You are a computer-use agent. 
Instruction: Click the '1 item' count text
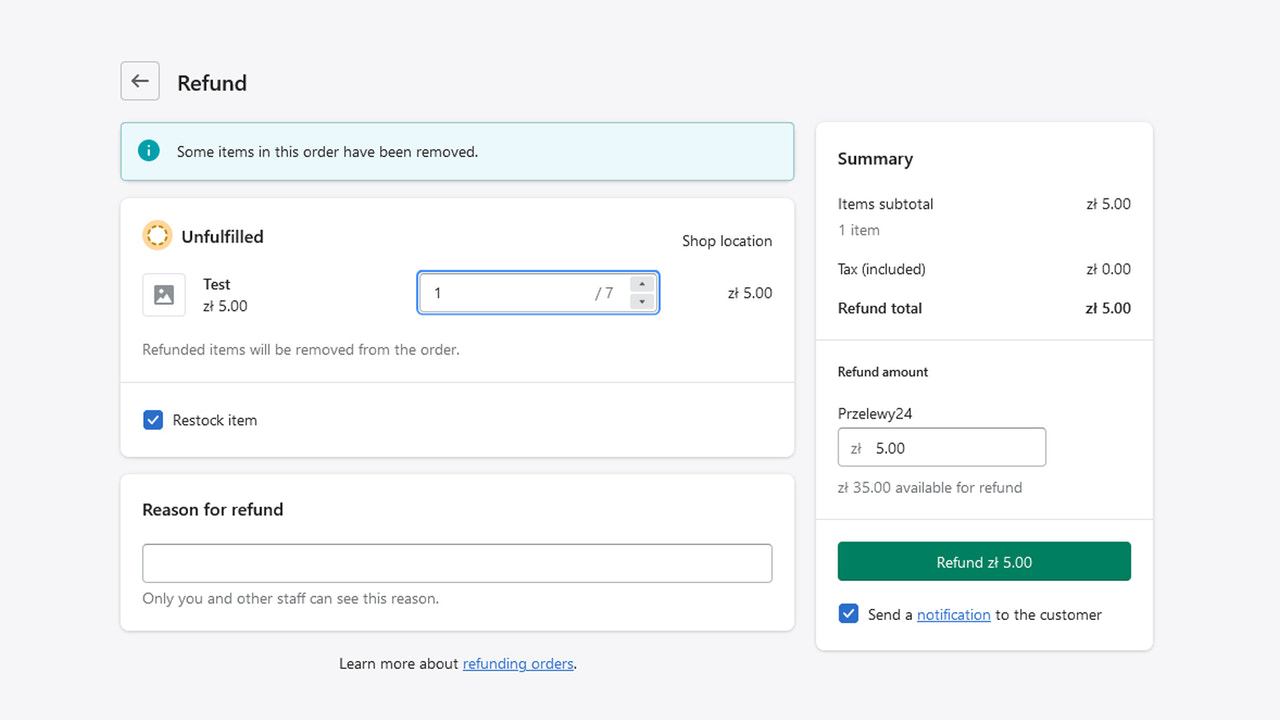tap(859, 230)
